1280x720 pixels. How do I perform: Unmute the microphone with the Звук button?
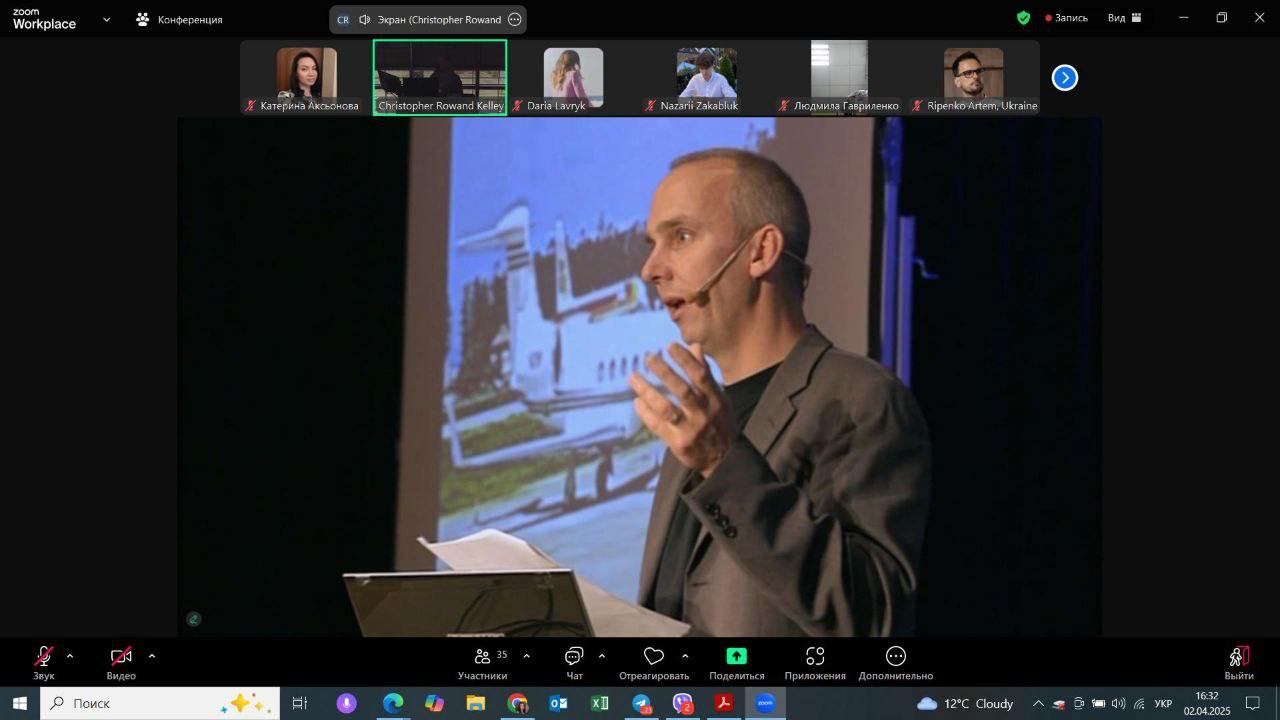click(44, 663)
